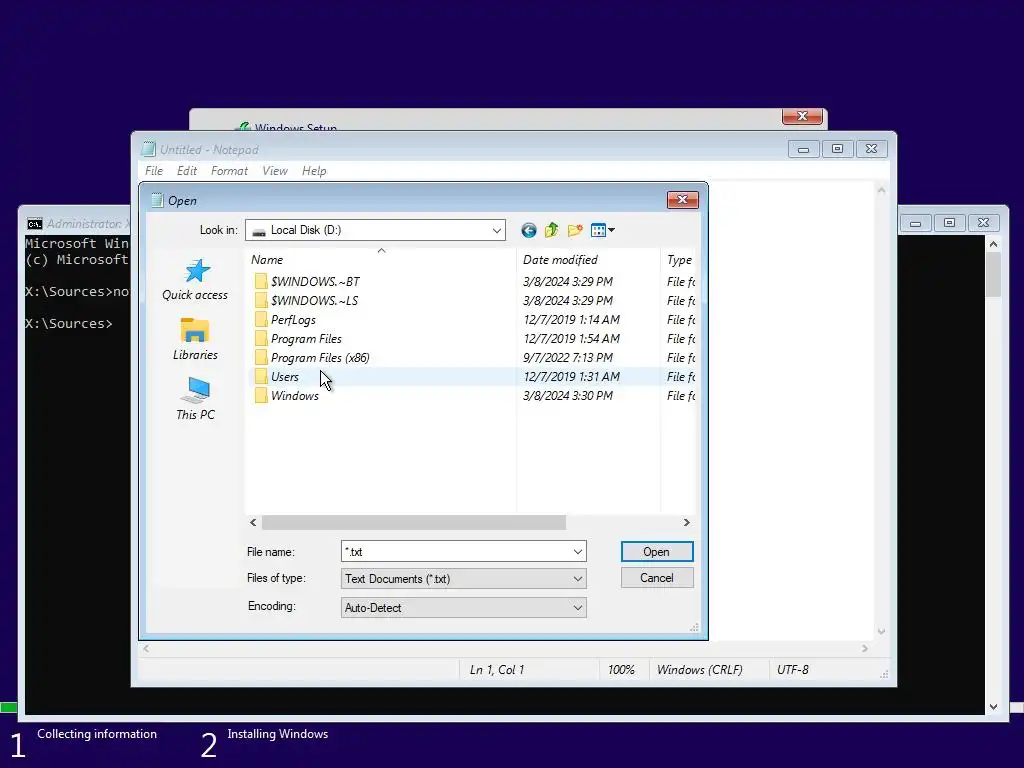Screen dimensions: 1024x768
Task: Sort by Type column header
Action: point(679,259)
